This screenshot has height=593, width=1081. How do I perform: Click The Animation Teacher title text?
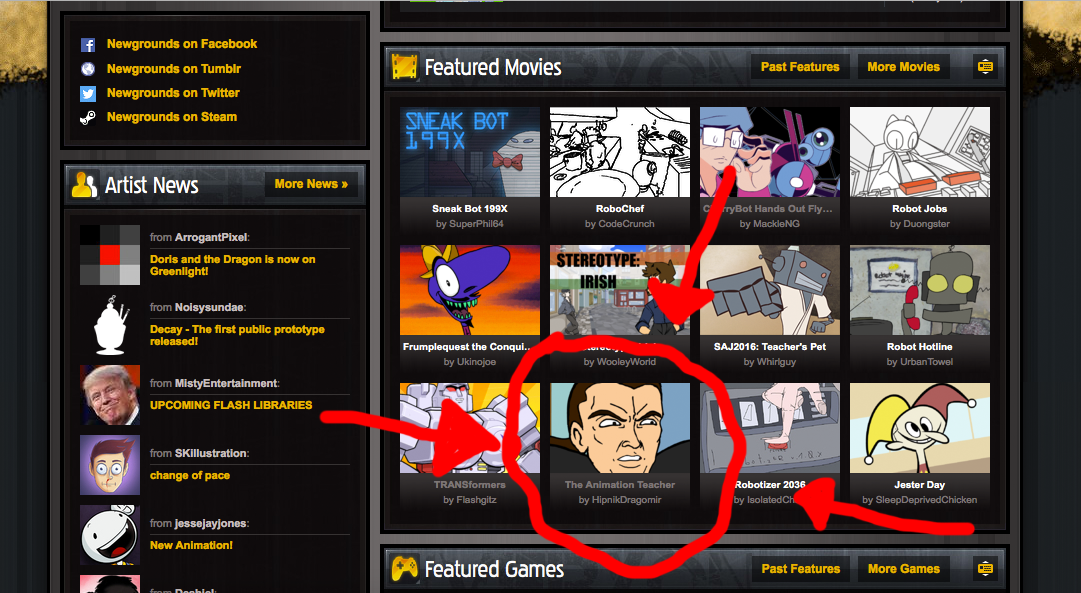tap(620, 485)
